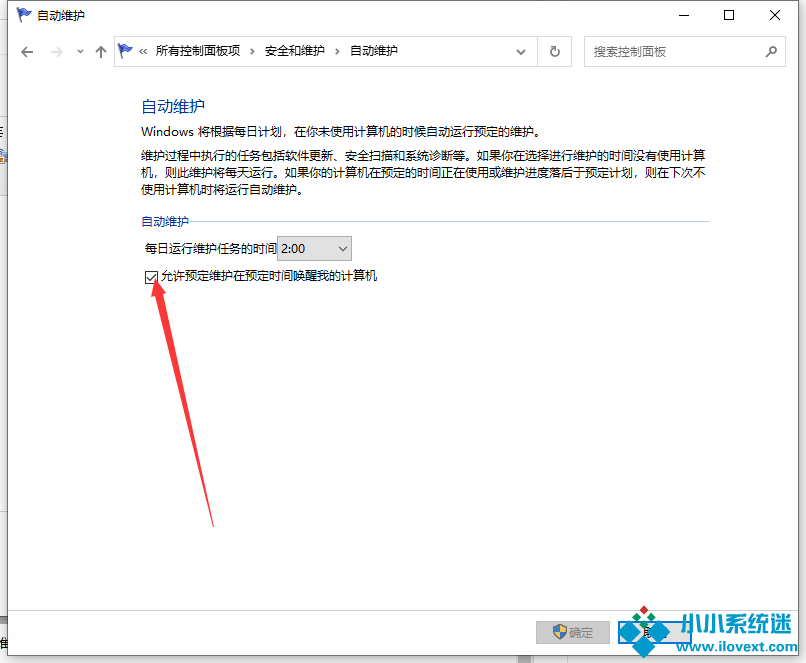The height and width of the screenshot is (663, 806).
Task: Expand hidden breadcrumb path chevrons
Action: coord(143,51)
